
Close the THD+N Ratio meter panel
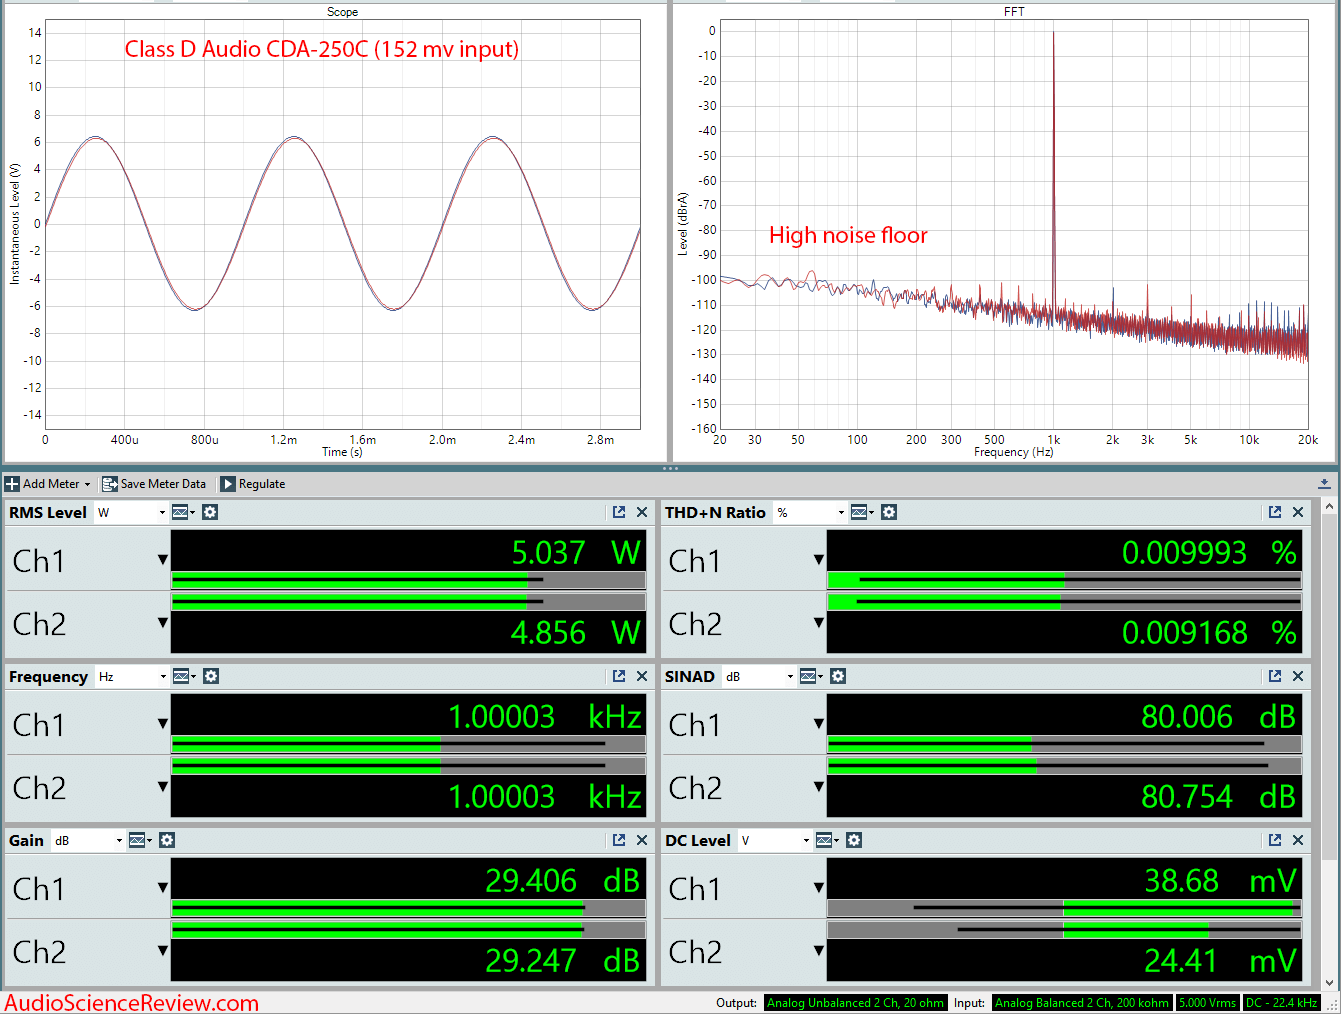1298,512
